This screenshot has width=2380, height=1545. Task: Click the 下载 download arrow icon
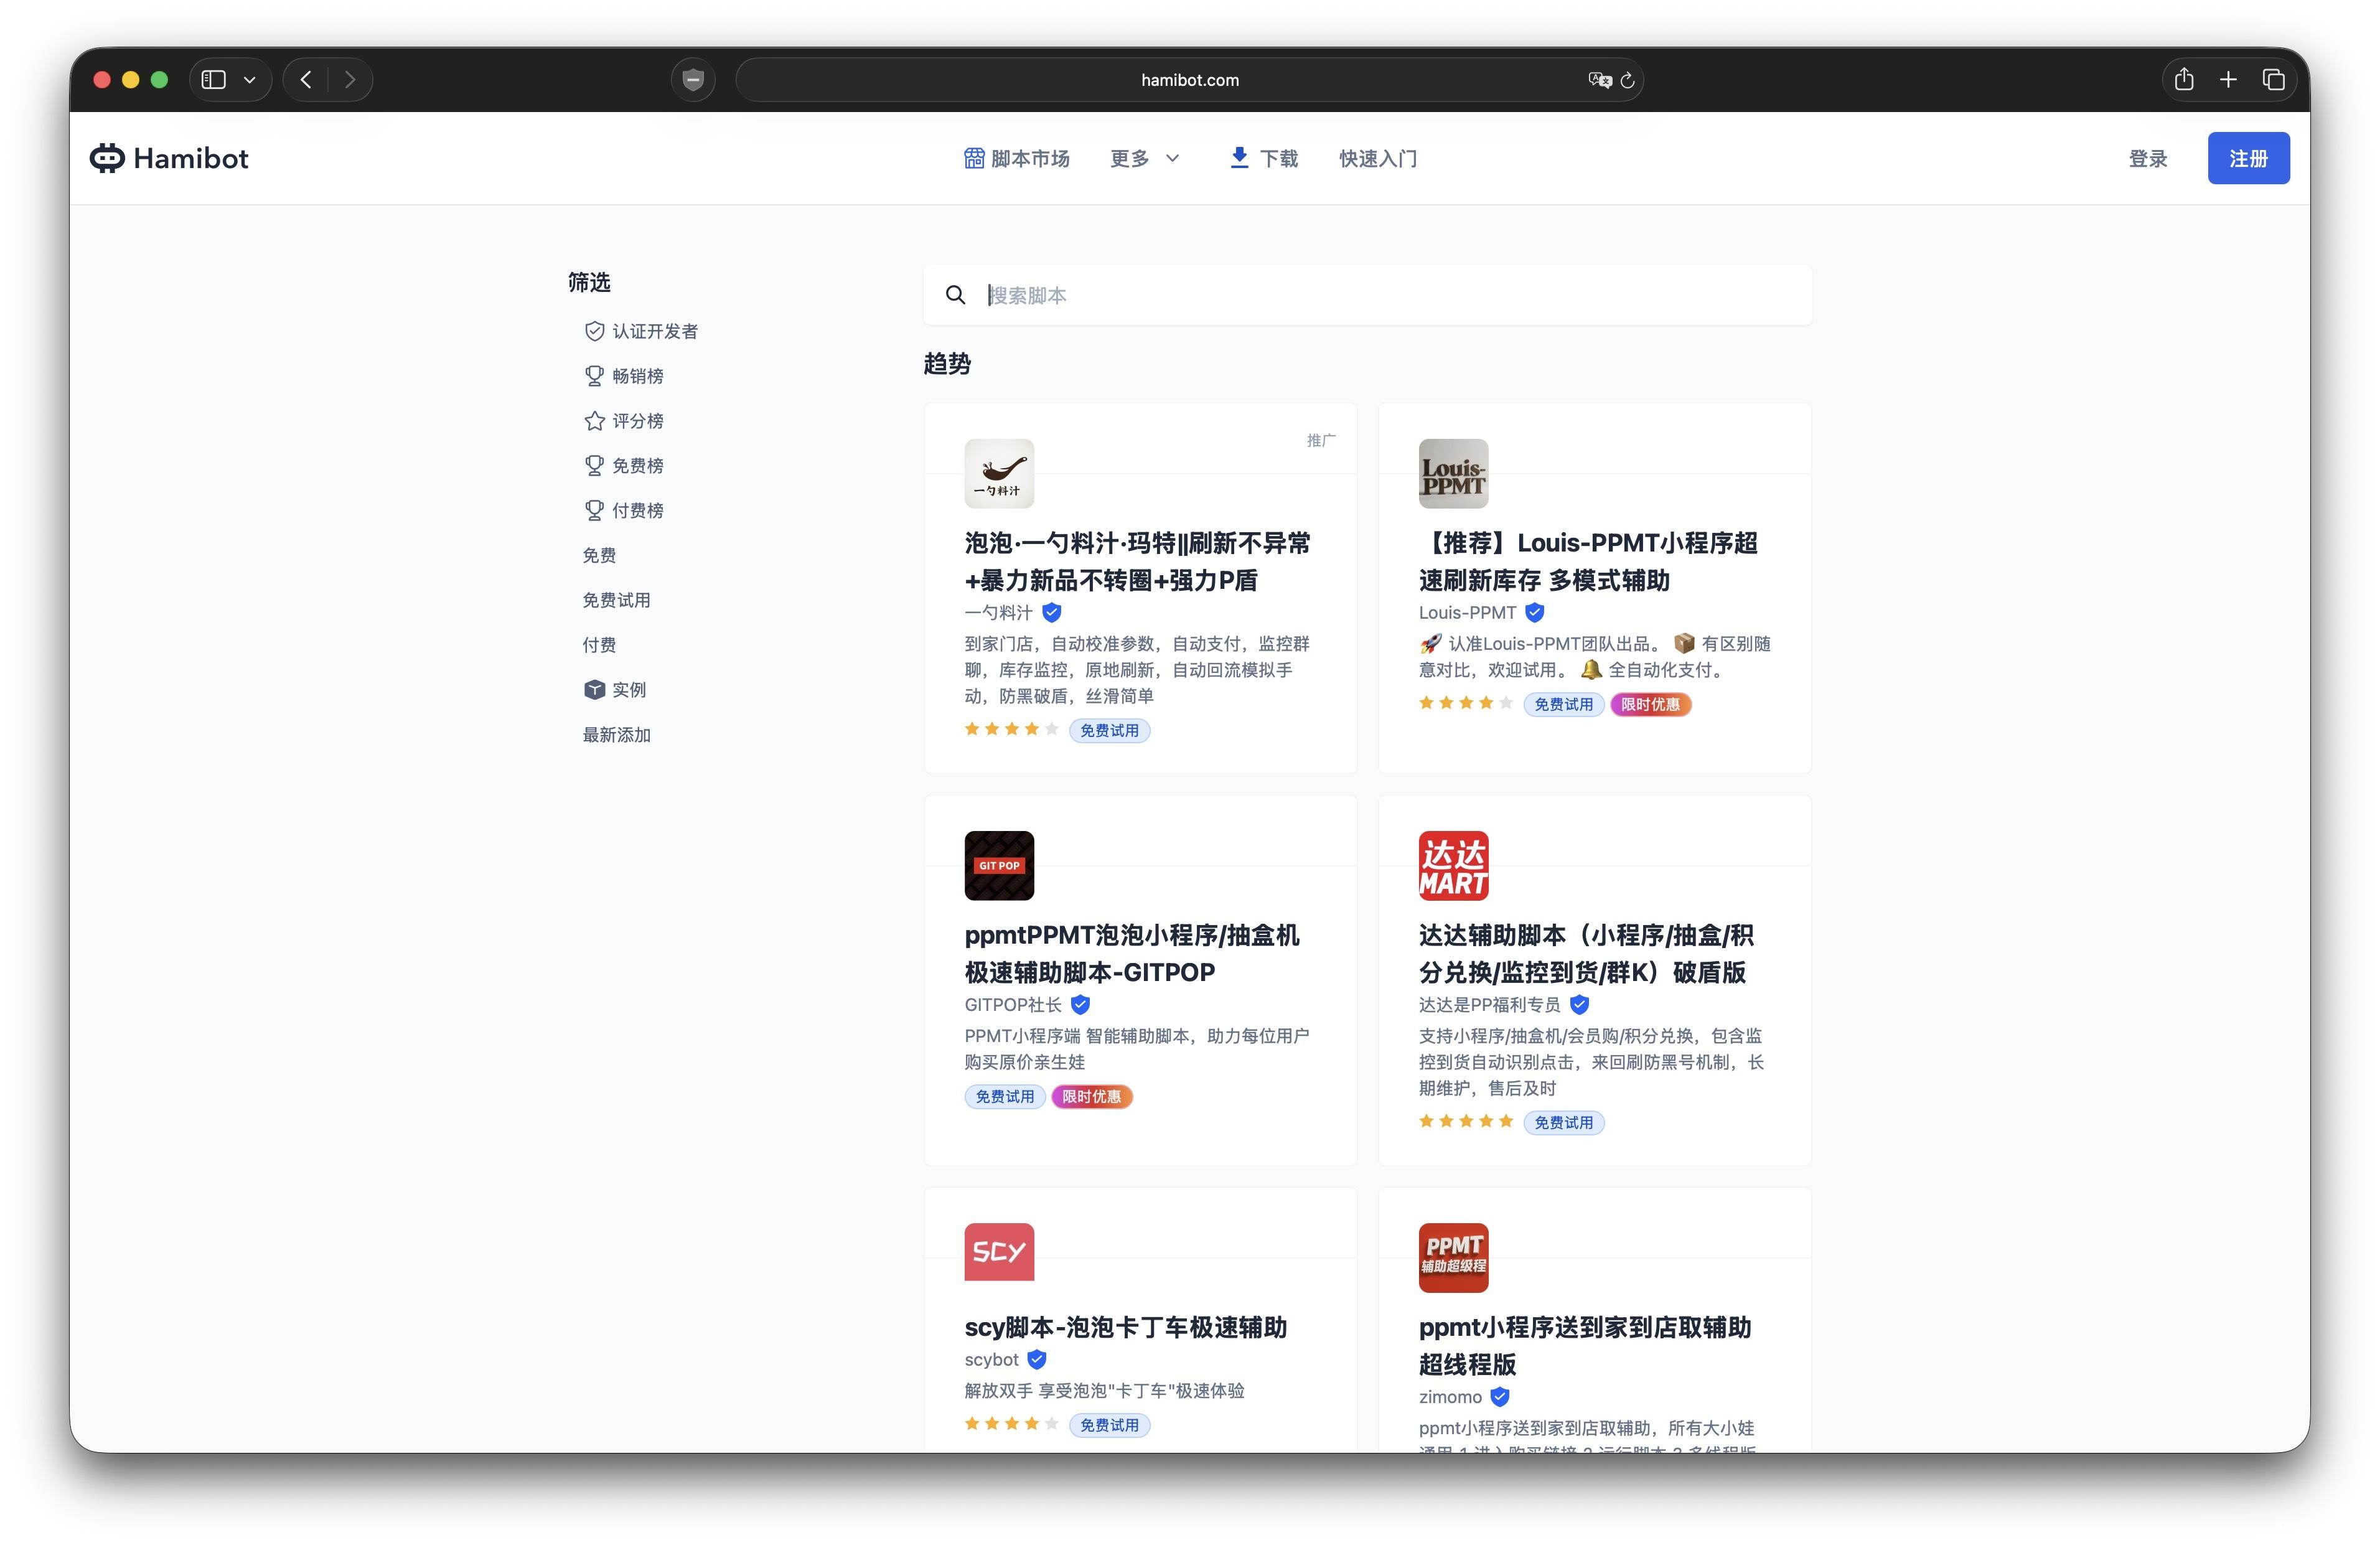pyautogui.click(x=1239, y=157)
